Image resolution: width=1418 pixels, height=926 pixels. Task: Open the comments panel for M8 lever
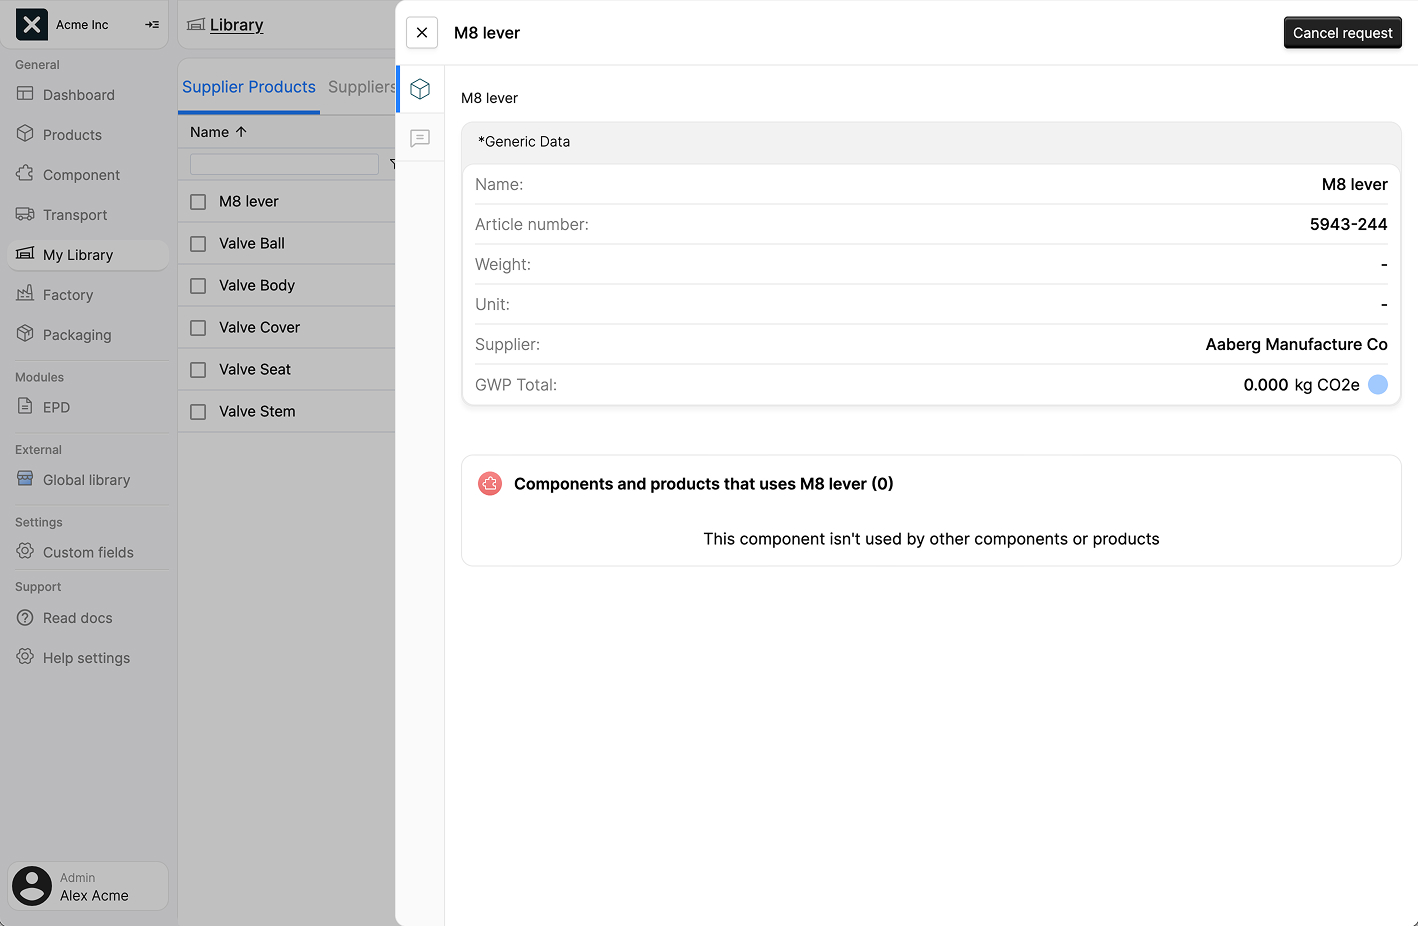click(x=419, y=137)
